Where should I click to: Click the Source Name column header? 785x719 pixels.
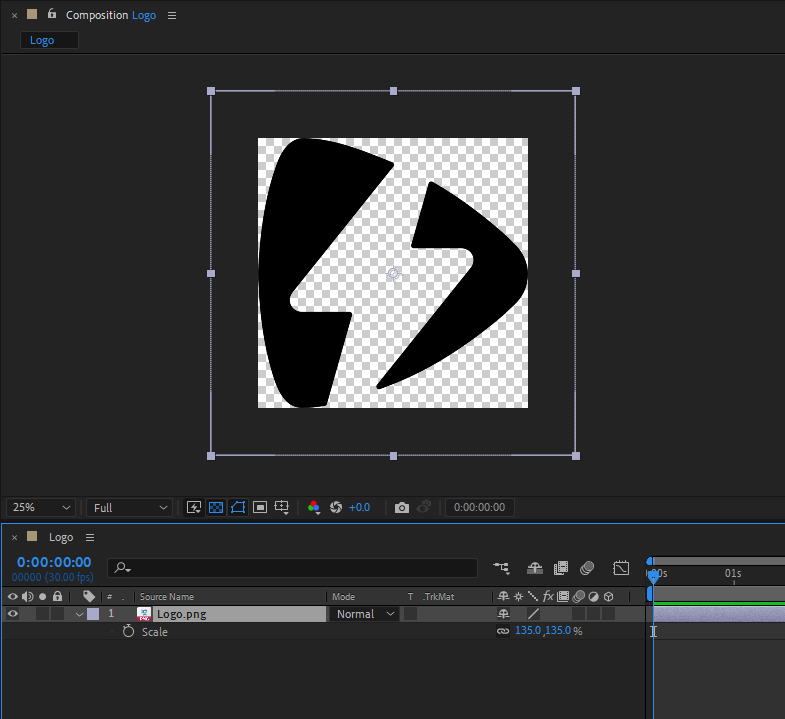tap(167, 597)
